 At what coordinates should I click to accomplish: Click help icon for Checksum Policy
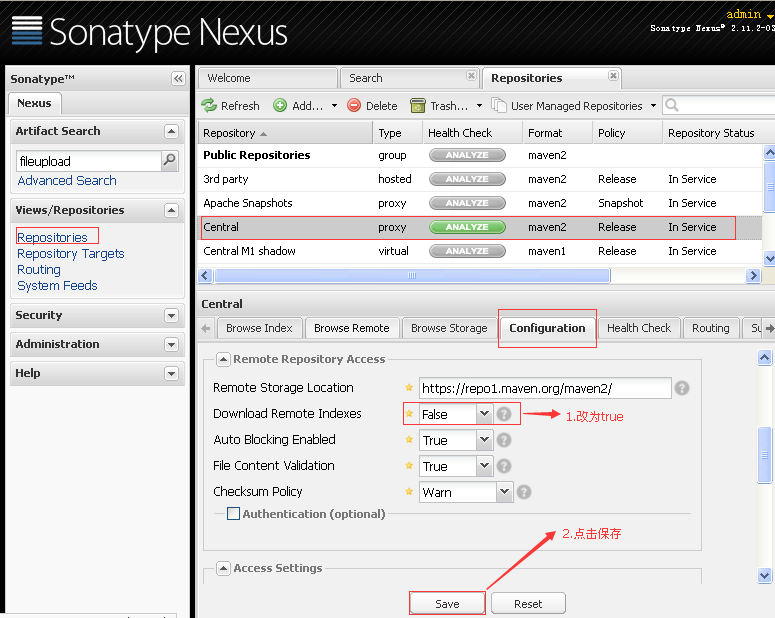tap(524, 492)
